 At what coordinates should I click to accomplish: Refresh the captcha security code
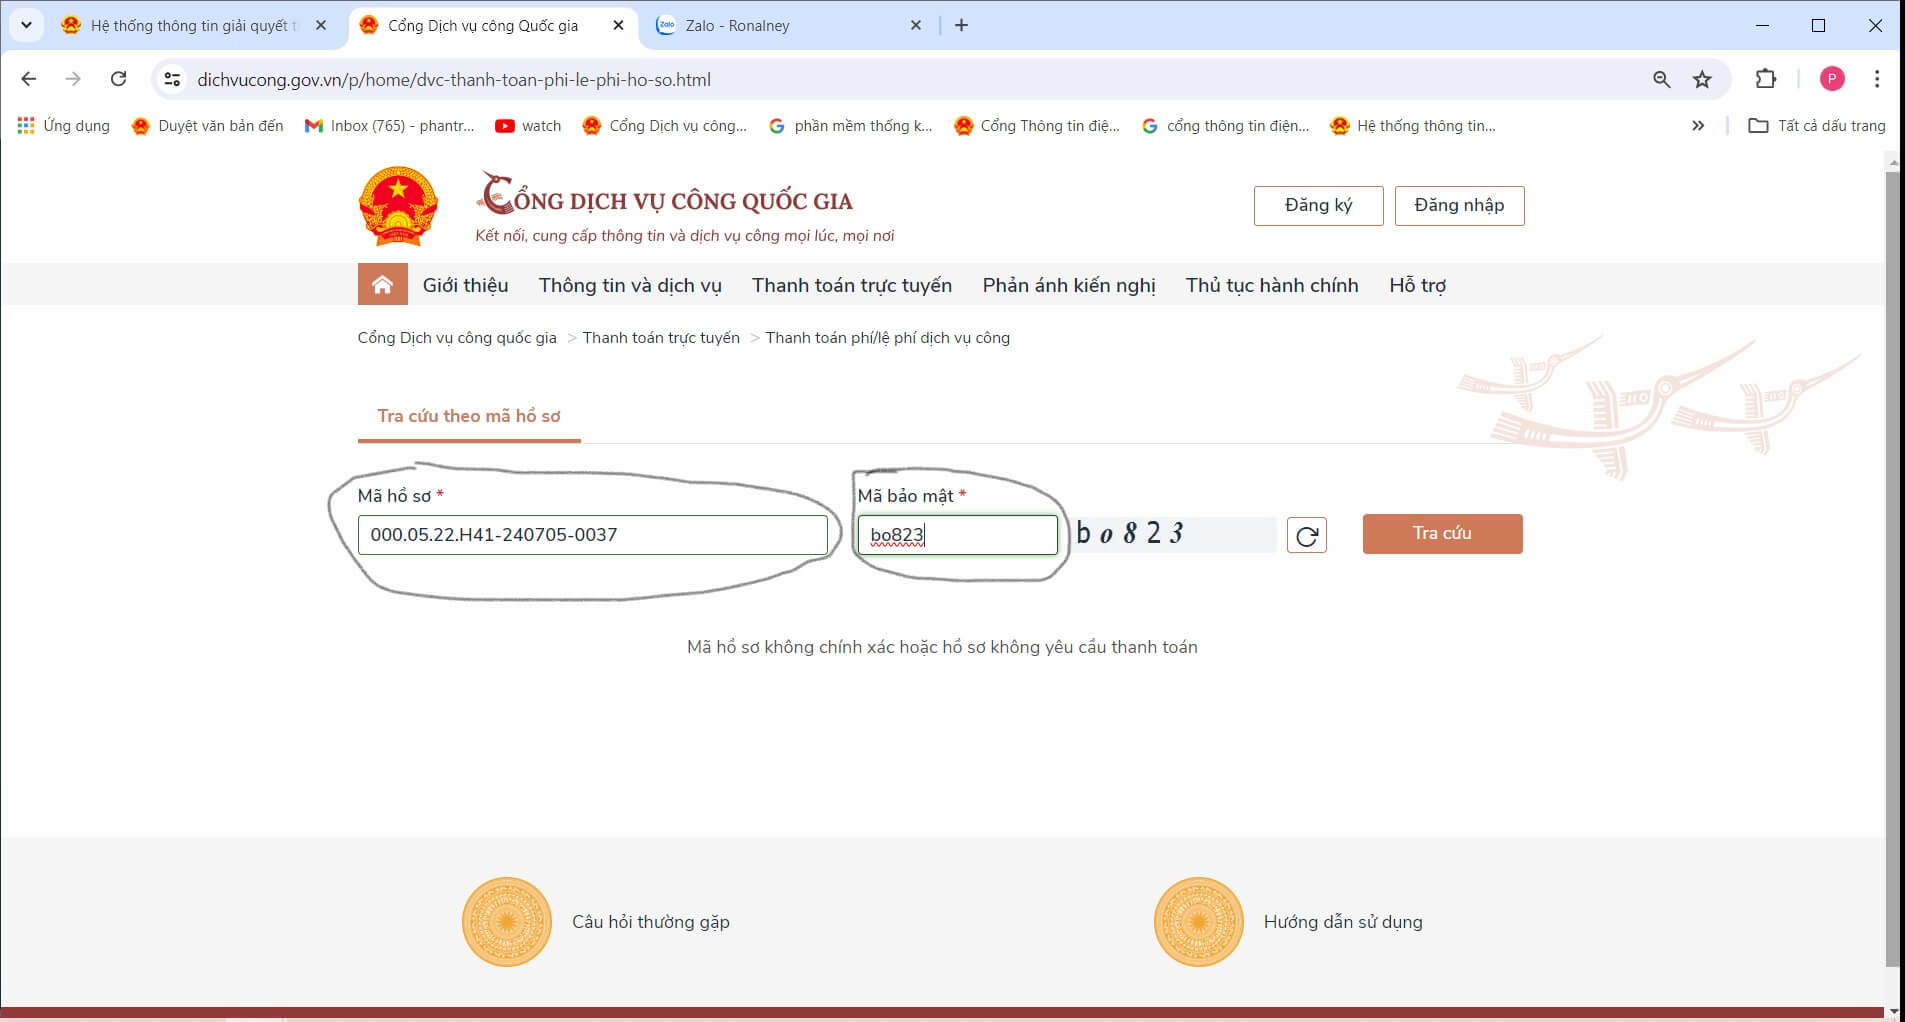[x=1306, y=536]
